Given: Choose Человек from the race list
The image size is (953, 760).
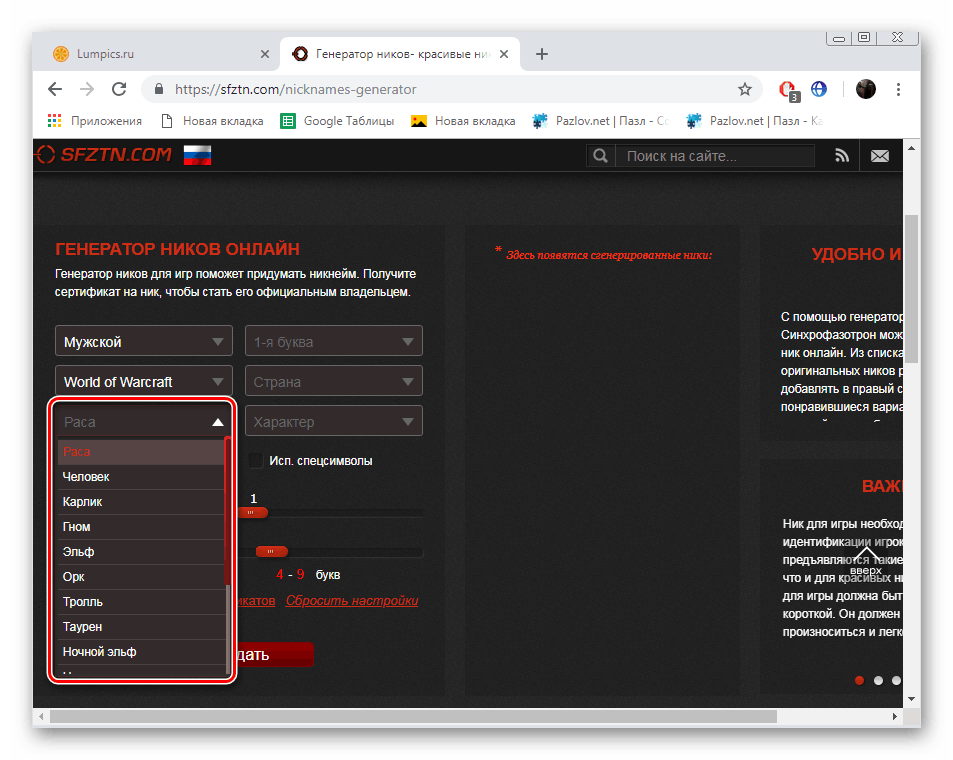Looking at the screenshot, I should coord(141,477).
